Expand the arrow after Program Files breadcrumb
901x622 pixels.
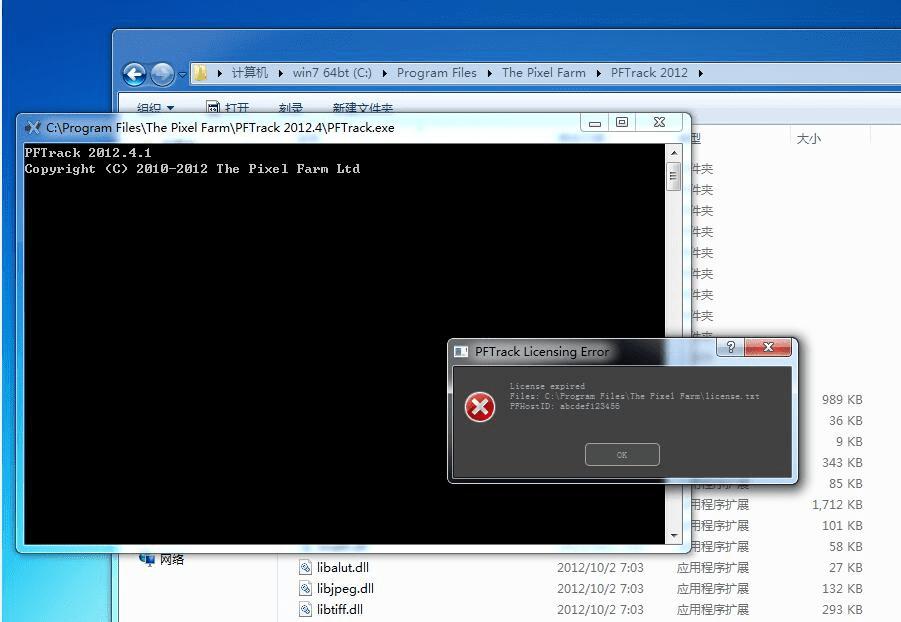(490, 74)
